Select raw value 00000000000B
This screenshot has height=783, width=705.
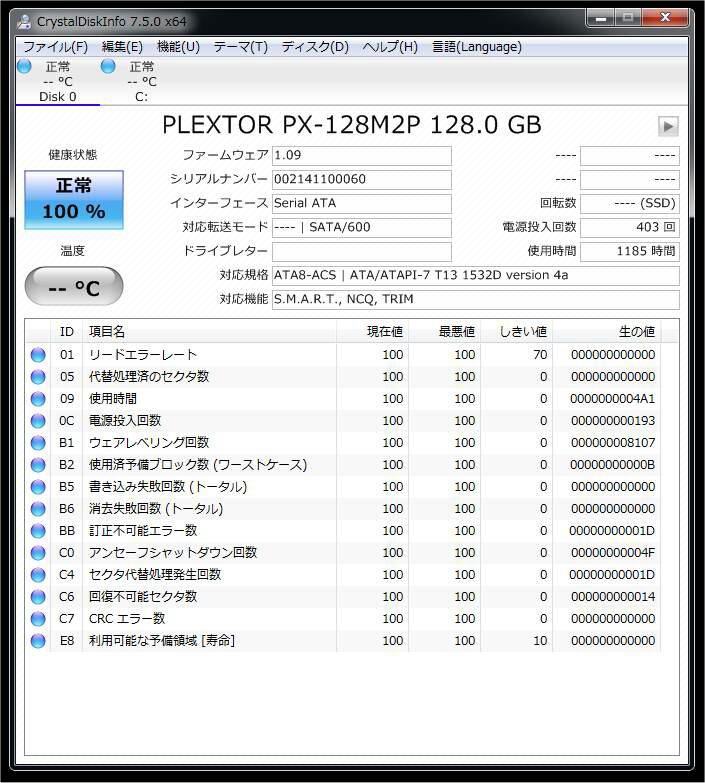613,465
